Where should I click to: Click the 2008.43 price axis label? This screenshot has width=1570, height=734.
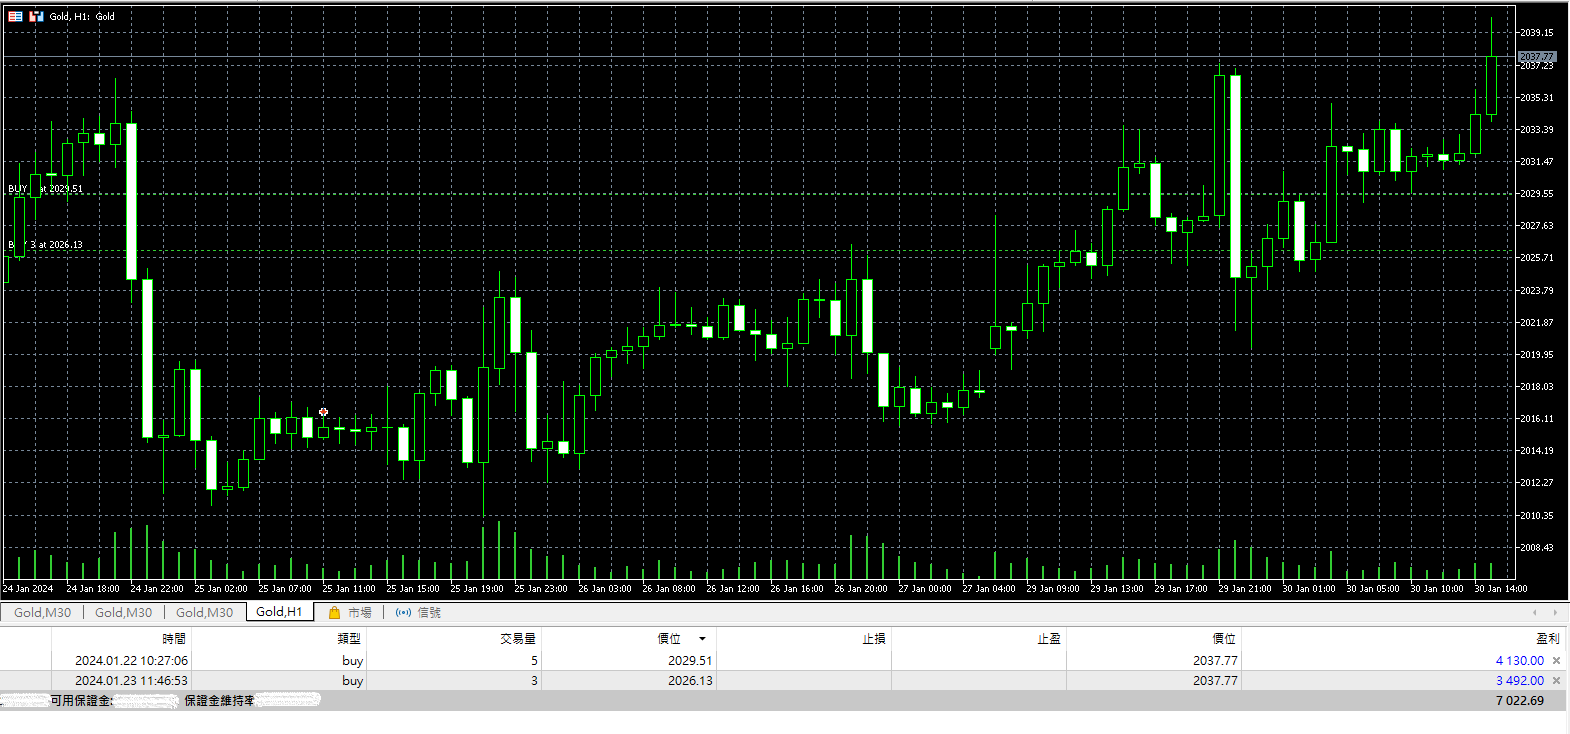[x=1537, y=548]
